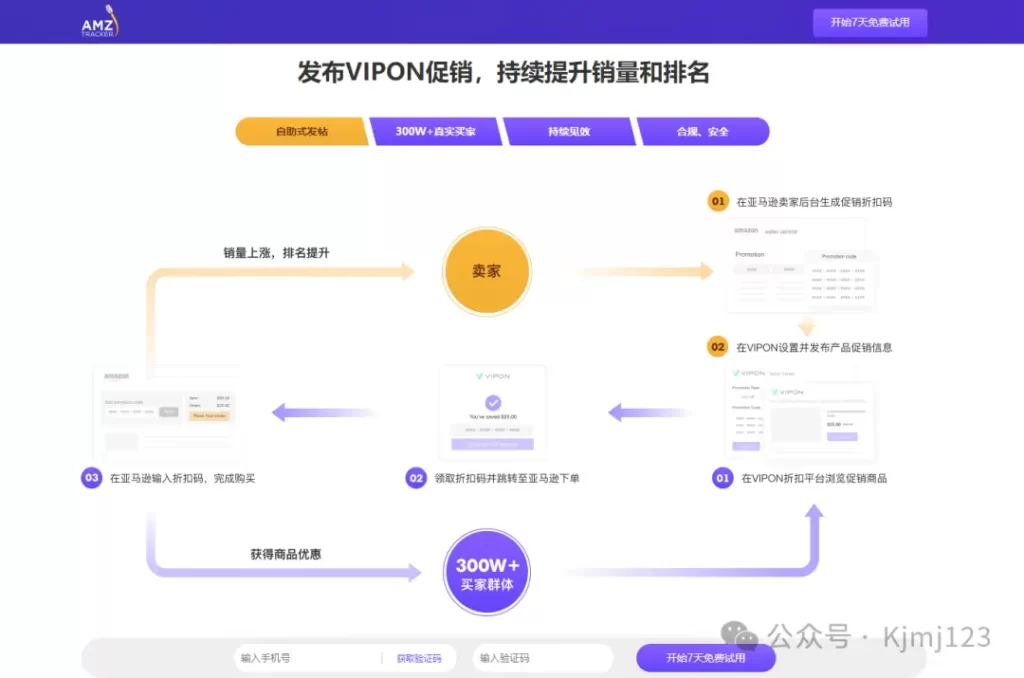Click the VIPON coupon saved thumbnail
This screenshot has height=678, width=1024.
pos(492,412)
